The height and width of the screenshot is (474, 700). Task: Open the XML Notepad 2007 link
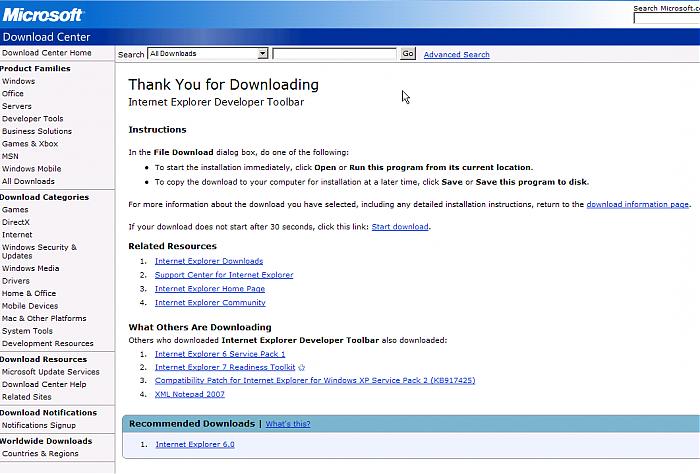point(190,394)
